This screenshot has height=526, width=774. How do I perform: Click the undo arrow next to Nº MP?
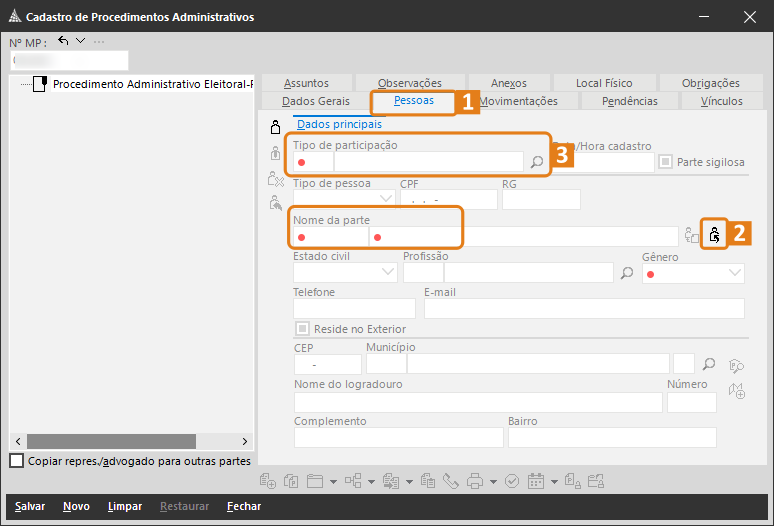click(x=63, y=40)
